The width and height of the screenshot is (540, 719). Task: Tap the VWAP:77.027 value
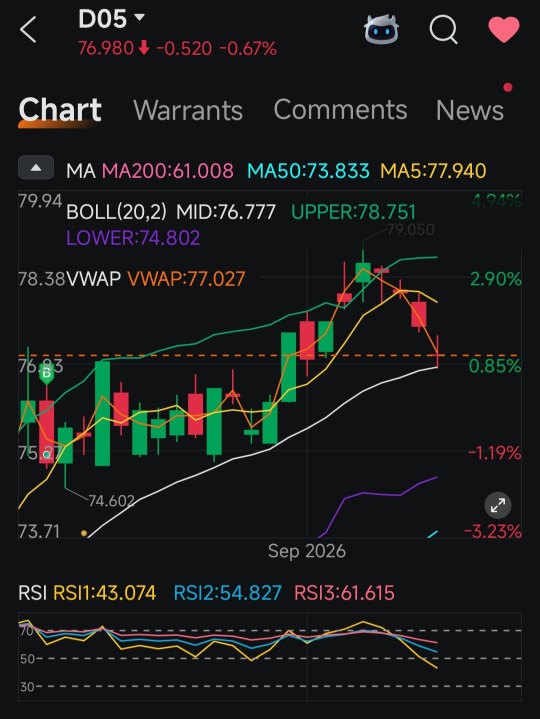(186, 279)
